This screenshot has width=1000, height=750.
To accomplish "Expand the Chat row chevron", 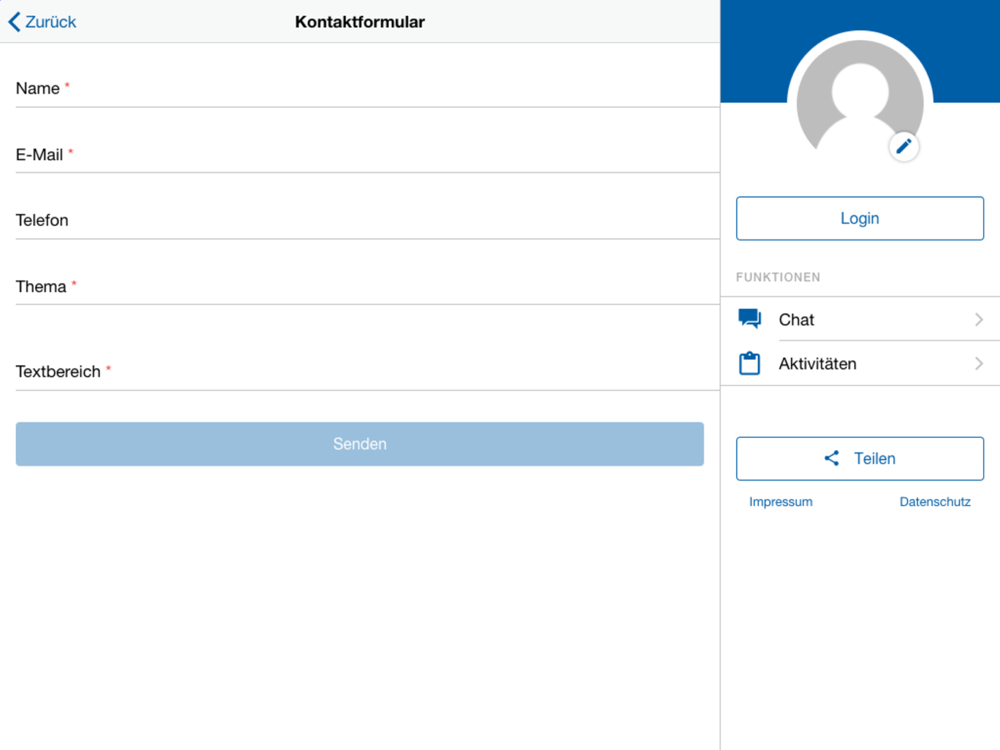I will point(979,320).
